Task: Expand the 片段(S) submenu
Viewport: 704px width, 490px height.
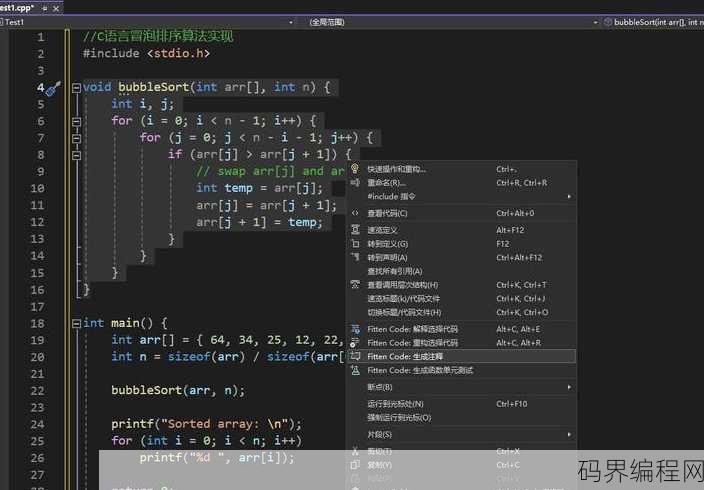Action: (x=461, y=434)
